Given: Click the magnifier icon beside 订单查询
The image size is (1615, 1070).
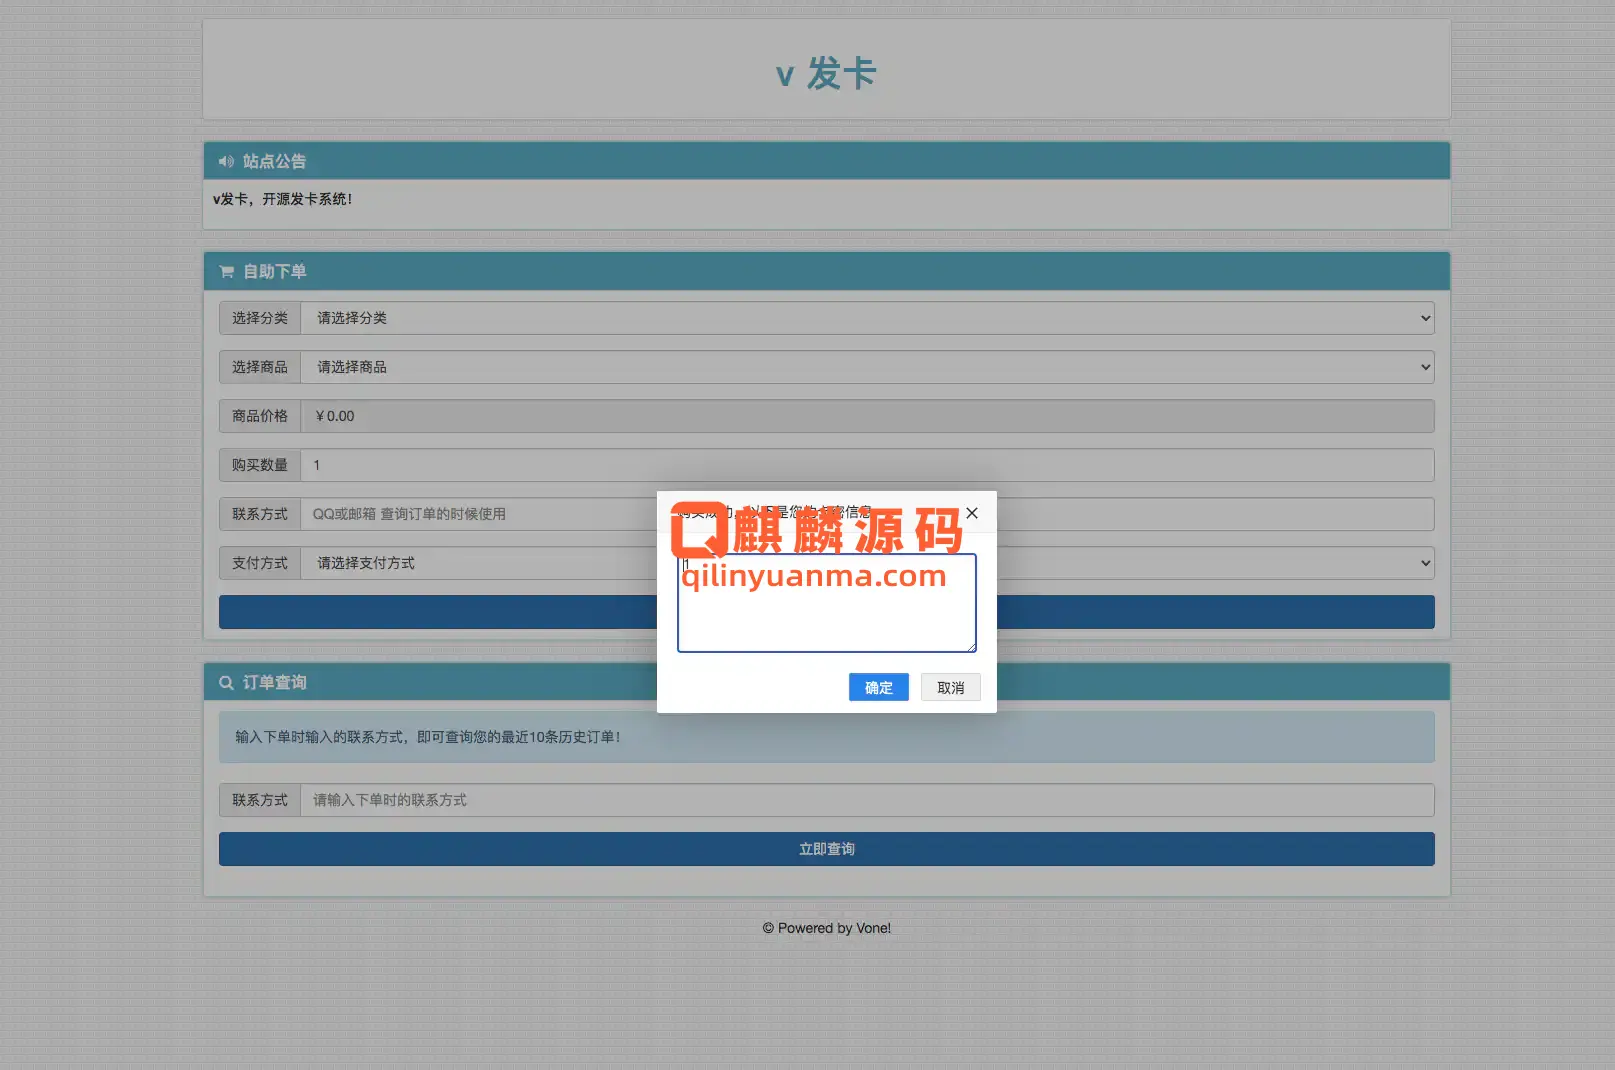Looking at the screenshot, I should tap(226, 682).
